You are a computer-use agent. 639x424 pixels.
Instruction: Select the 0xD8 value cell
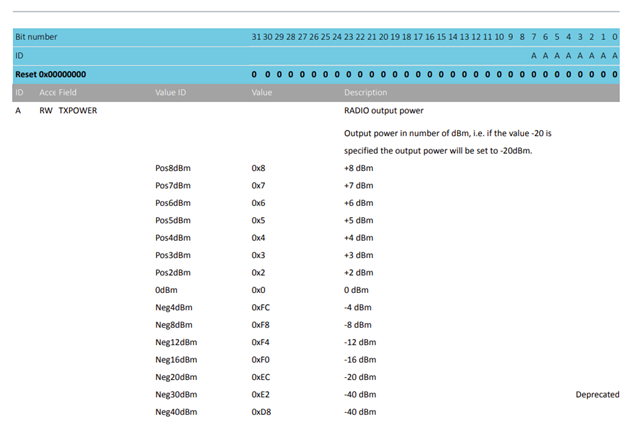pos(260,411)
